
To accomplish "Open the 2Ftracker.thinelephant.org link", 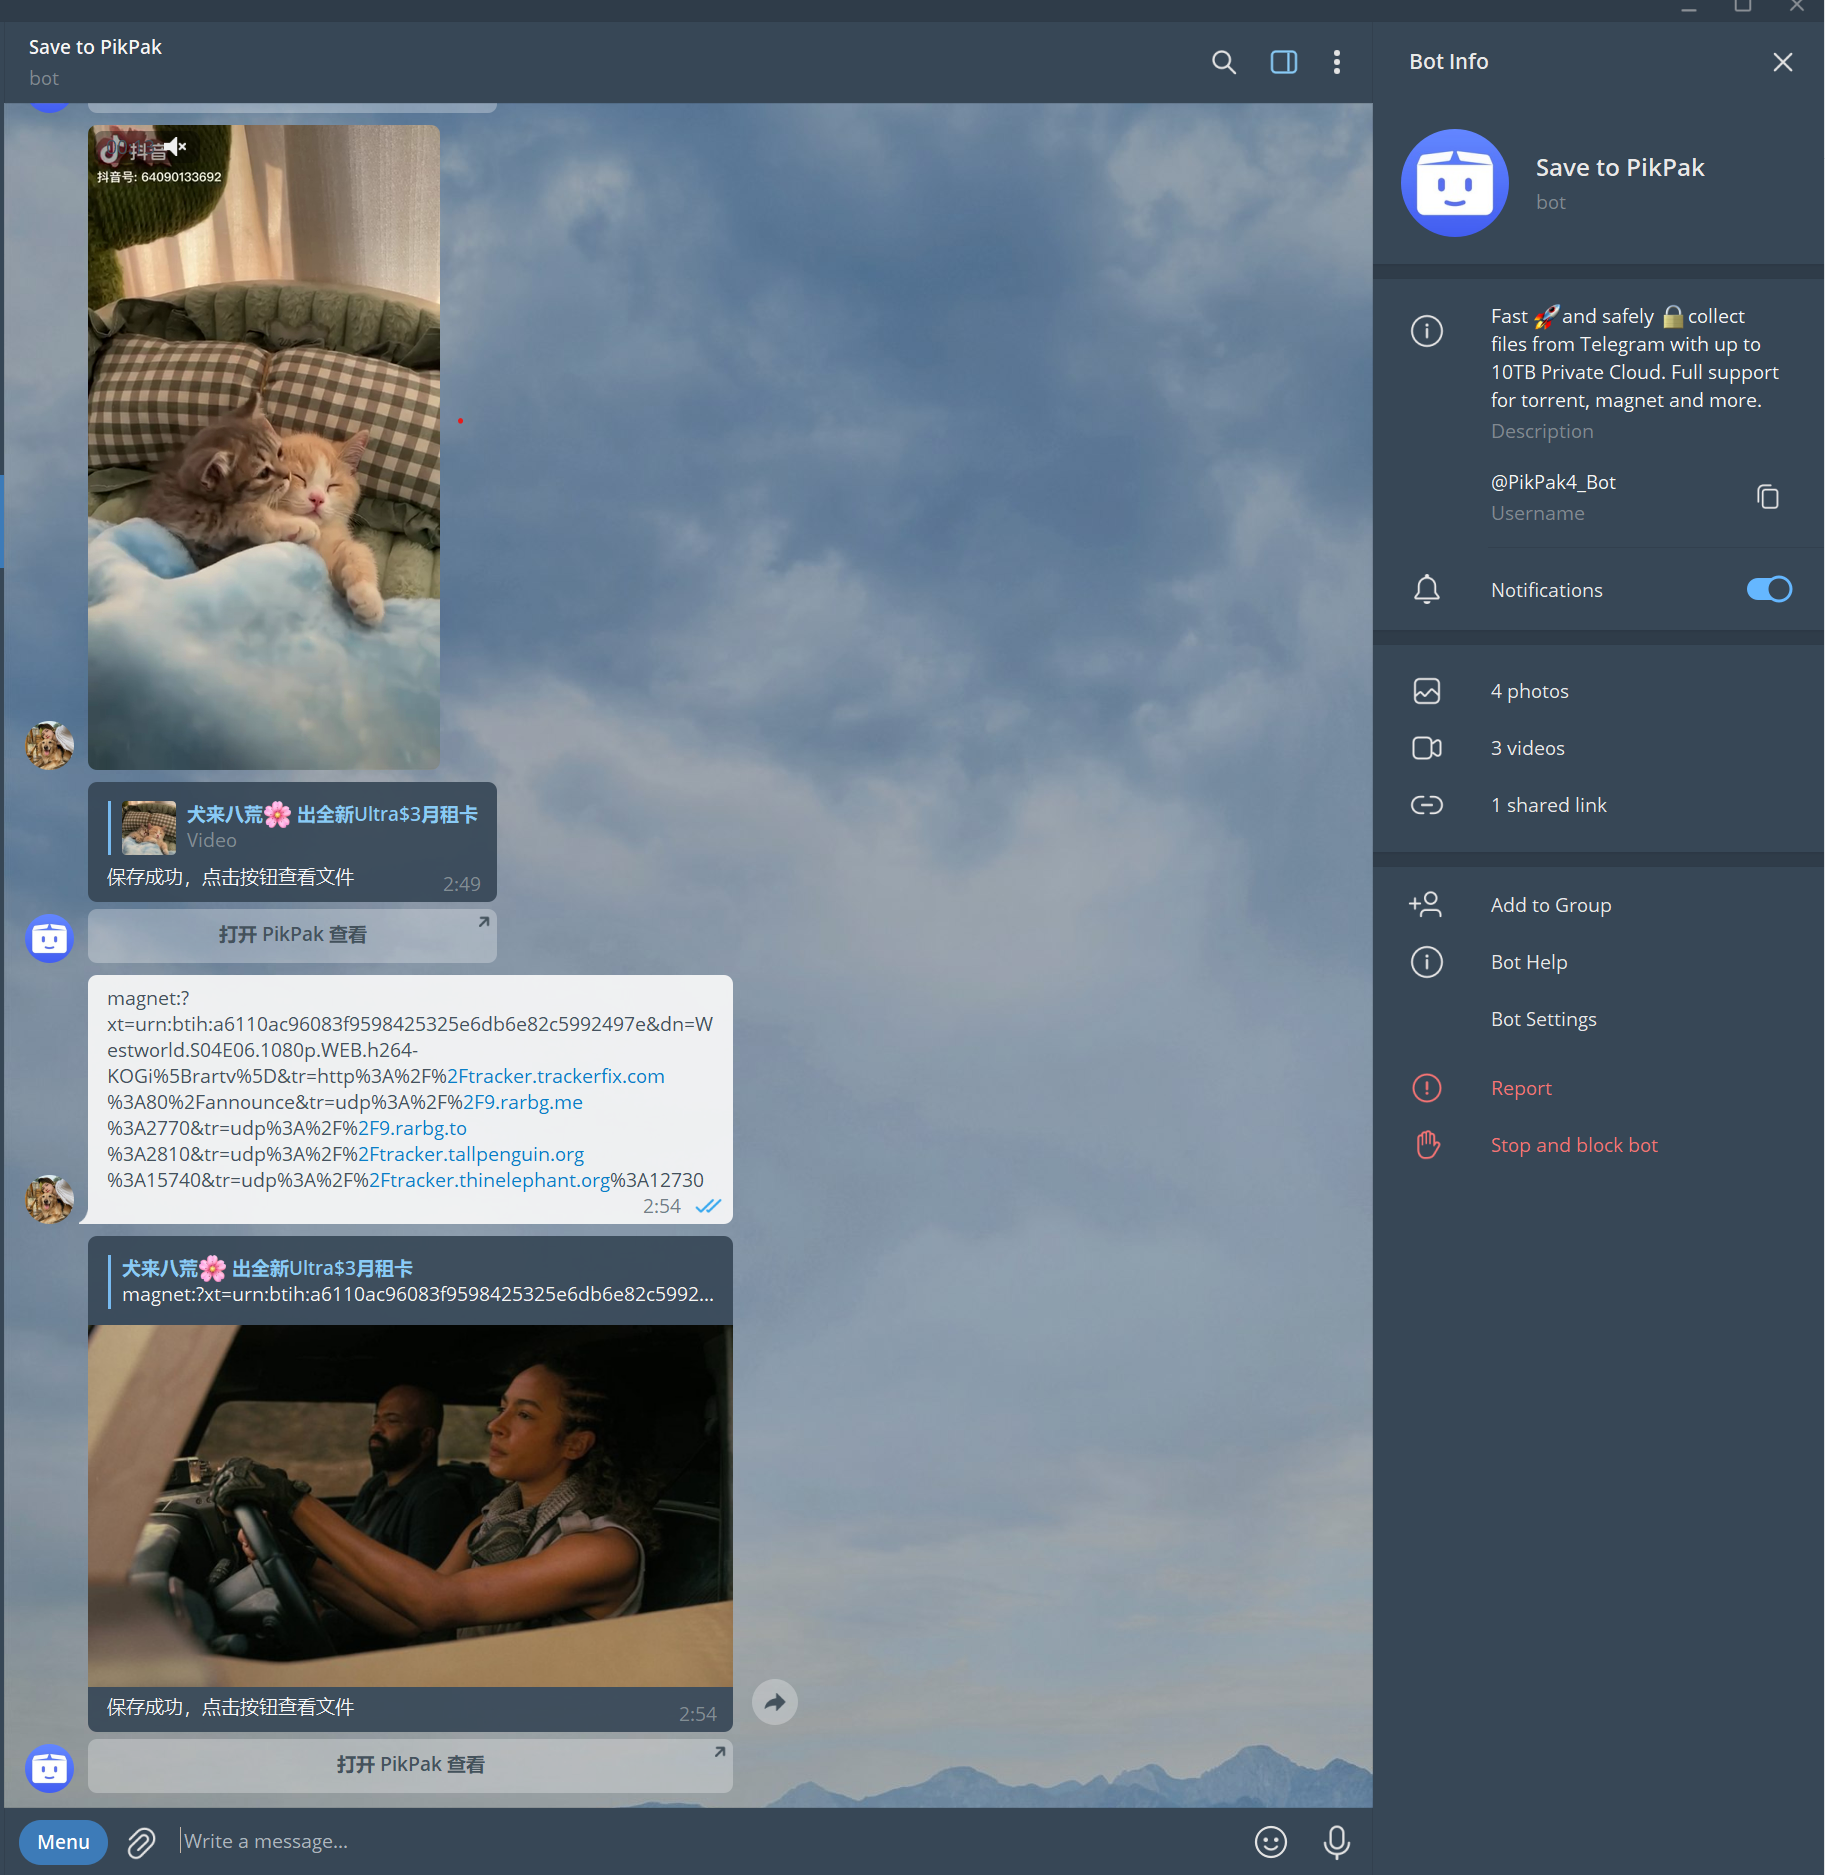I will pos(490,1180).
